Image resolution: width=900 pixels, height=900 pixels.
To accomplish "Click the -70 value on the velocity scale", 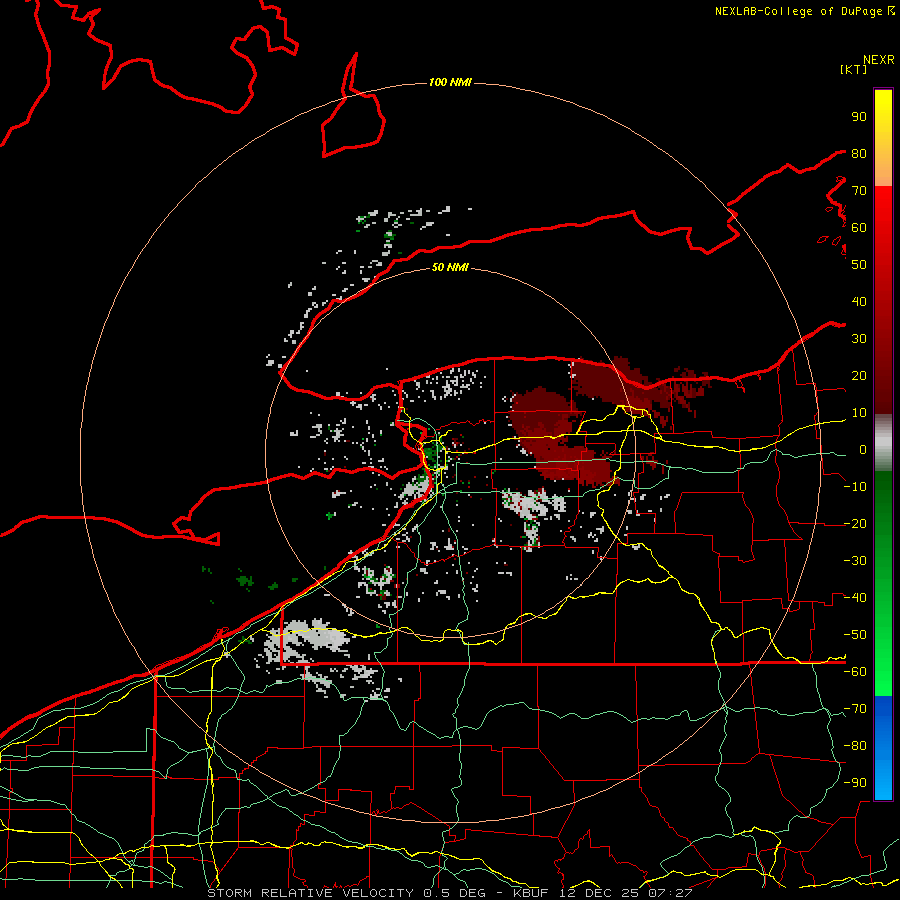I will [855, 709].
